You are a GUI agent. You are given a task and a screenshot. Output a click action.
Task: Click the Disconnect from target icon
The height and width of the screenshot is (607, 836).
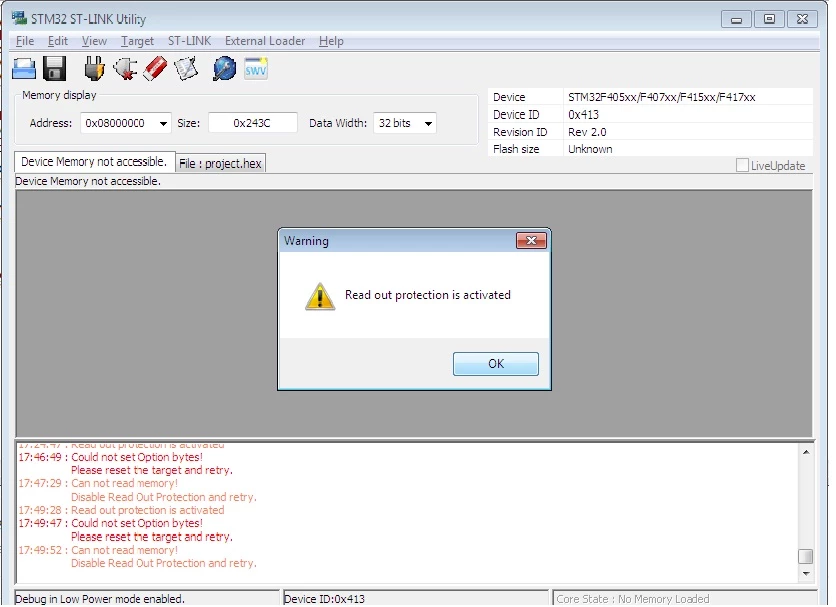click(125, 69)
